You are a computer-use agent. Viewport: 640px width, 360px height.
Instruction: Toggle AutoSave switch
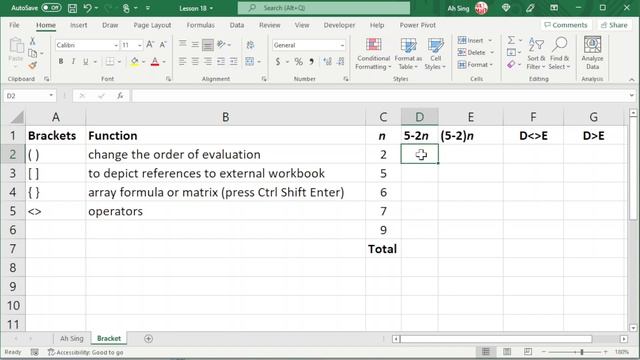(x=51, y=8)
